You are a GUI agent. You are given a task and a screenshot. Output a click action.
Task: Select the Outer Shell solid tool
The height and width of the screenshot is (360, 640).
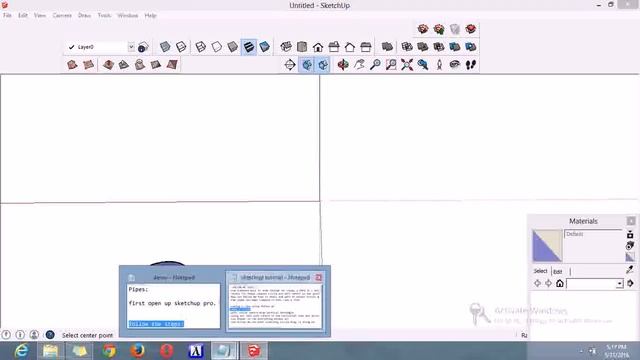click(x=387, y=47)
